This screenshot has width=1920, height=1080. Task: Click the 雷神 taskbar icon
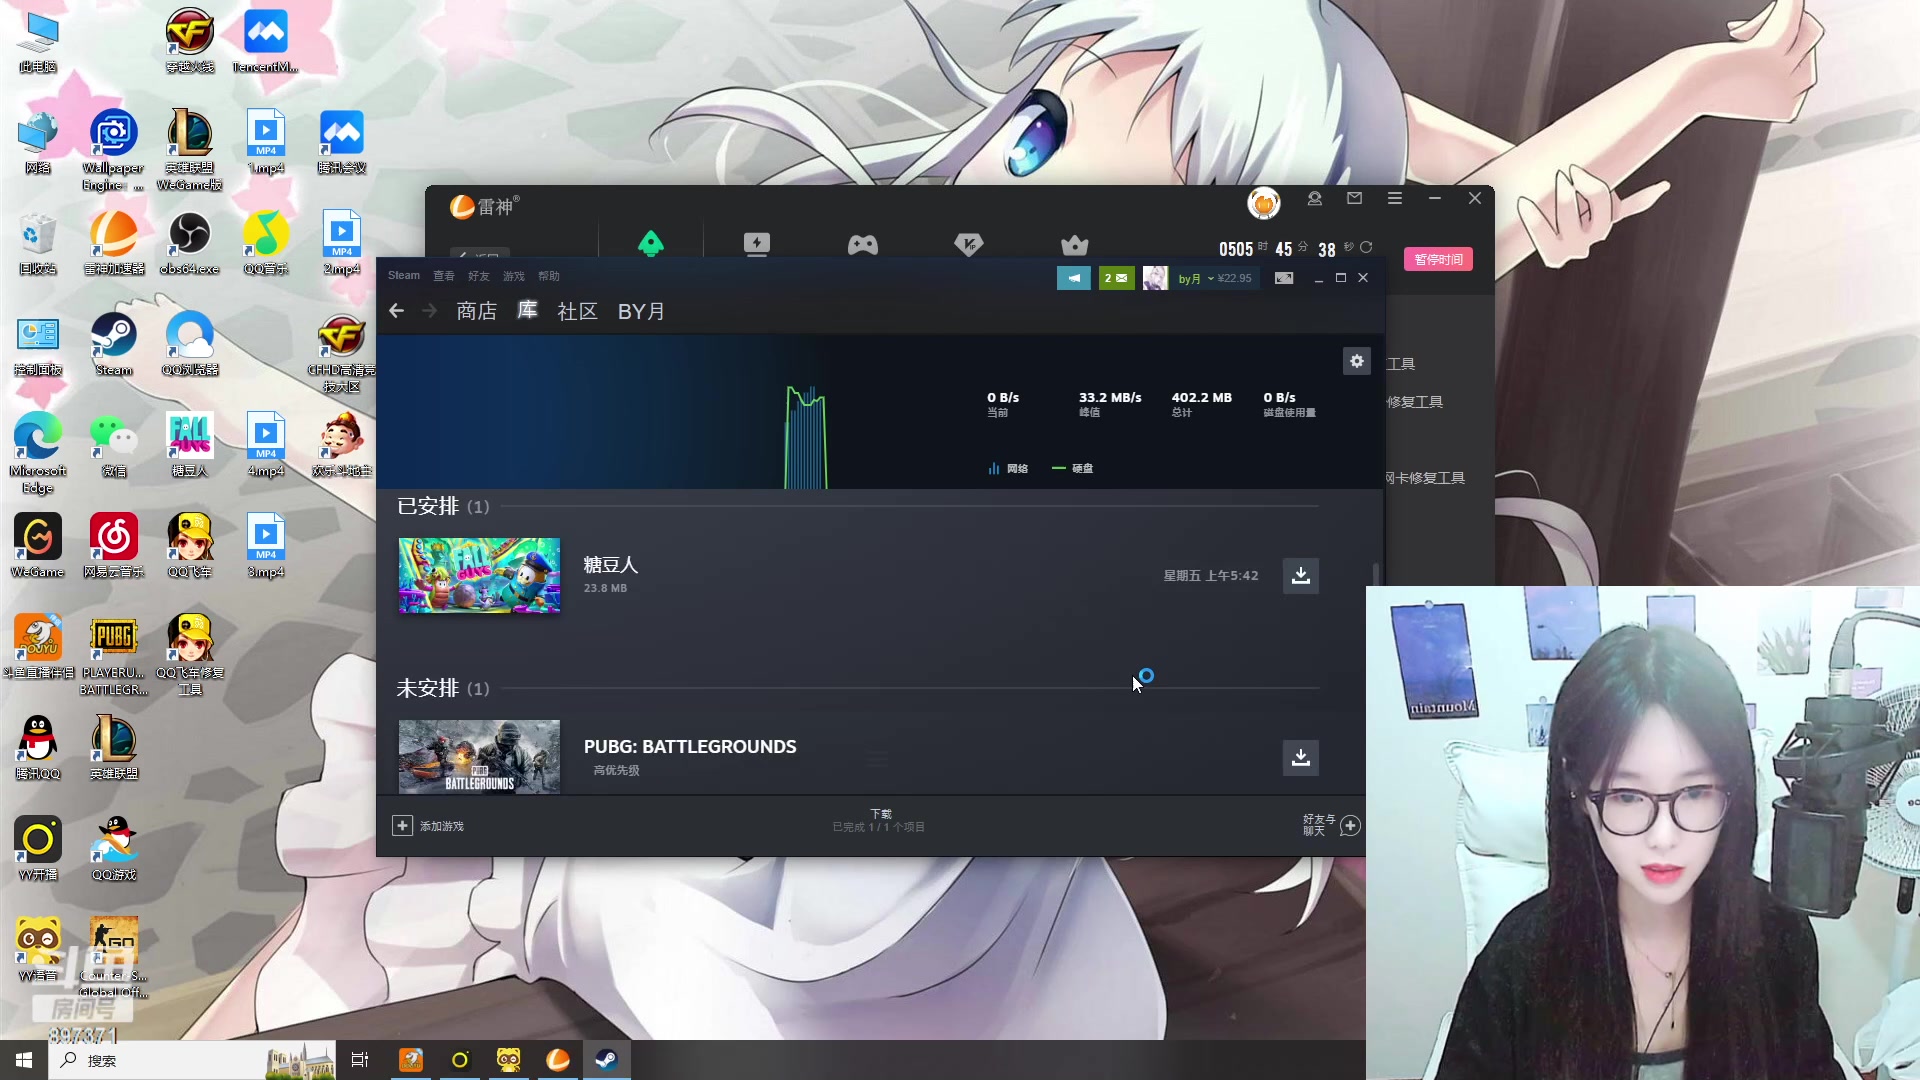point(558,1060)
